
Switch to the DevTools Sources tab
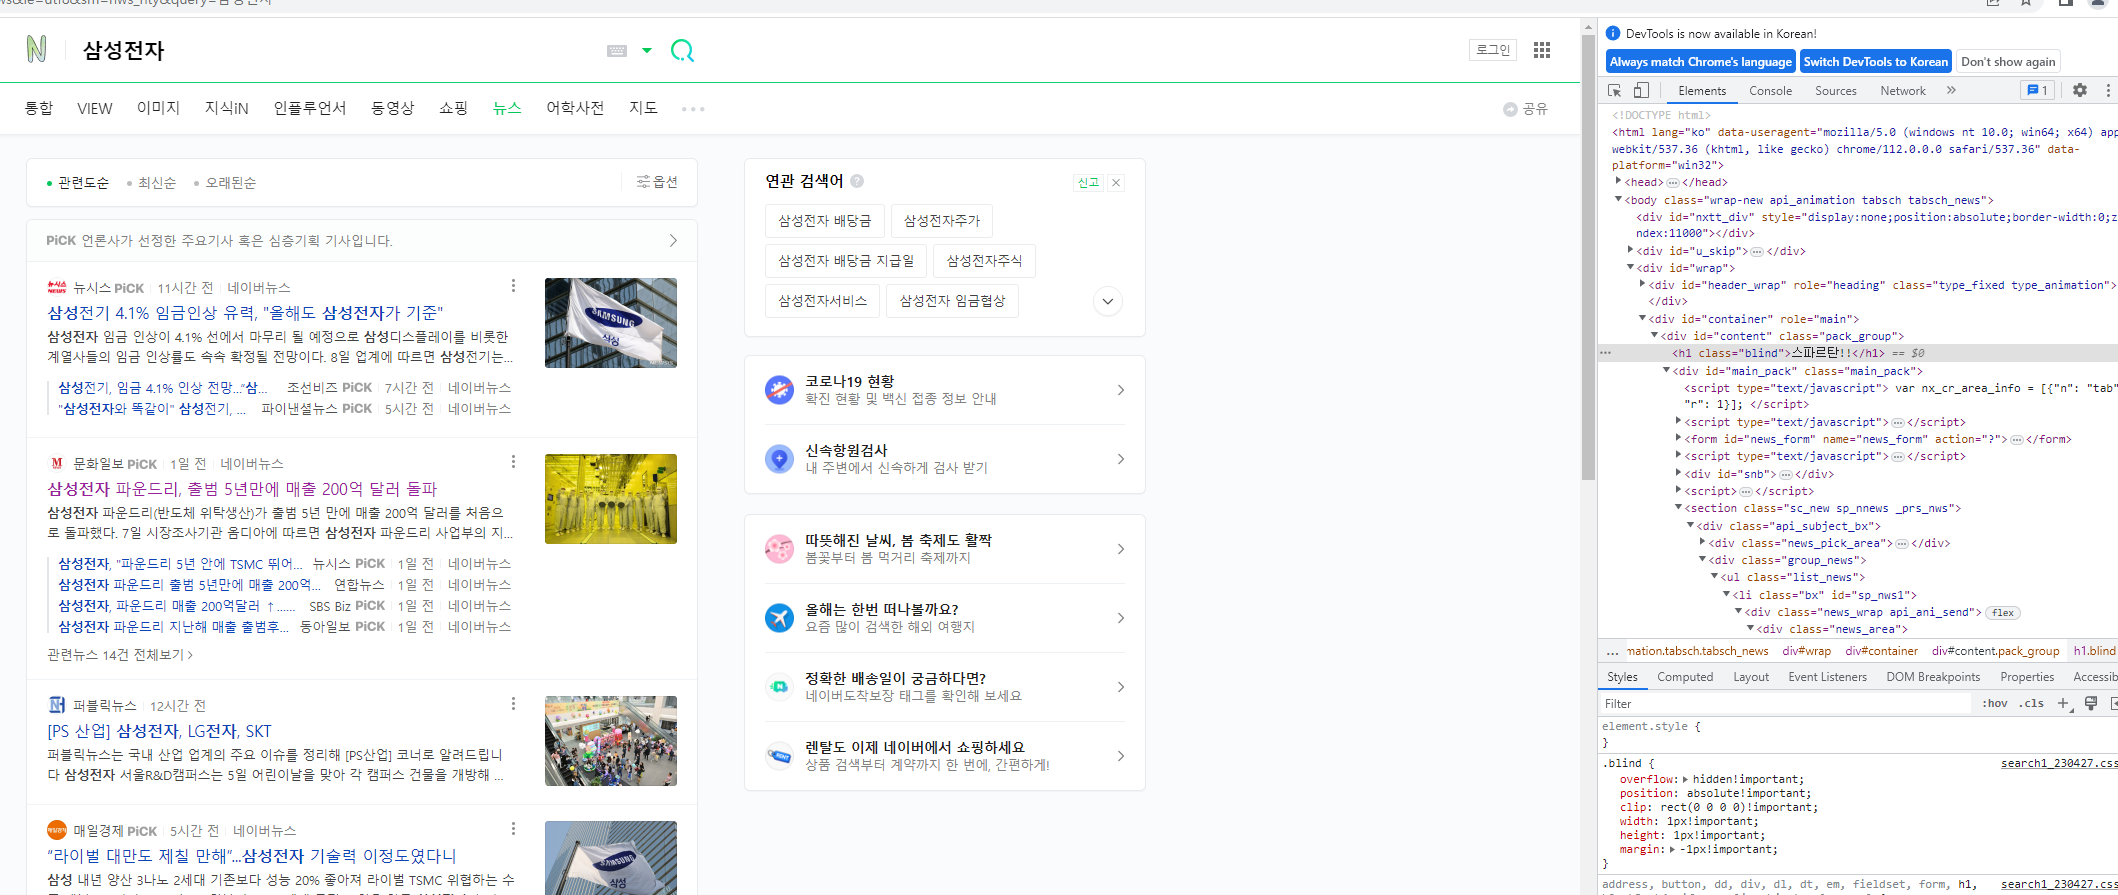1836,91
